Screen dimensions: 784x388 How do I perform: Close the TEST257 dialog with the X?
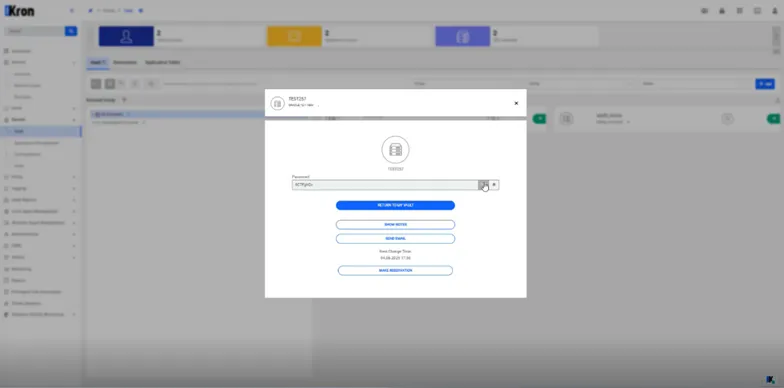coord(516,103)
